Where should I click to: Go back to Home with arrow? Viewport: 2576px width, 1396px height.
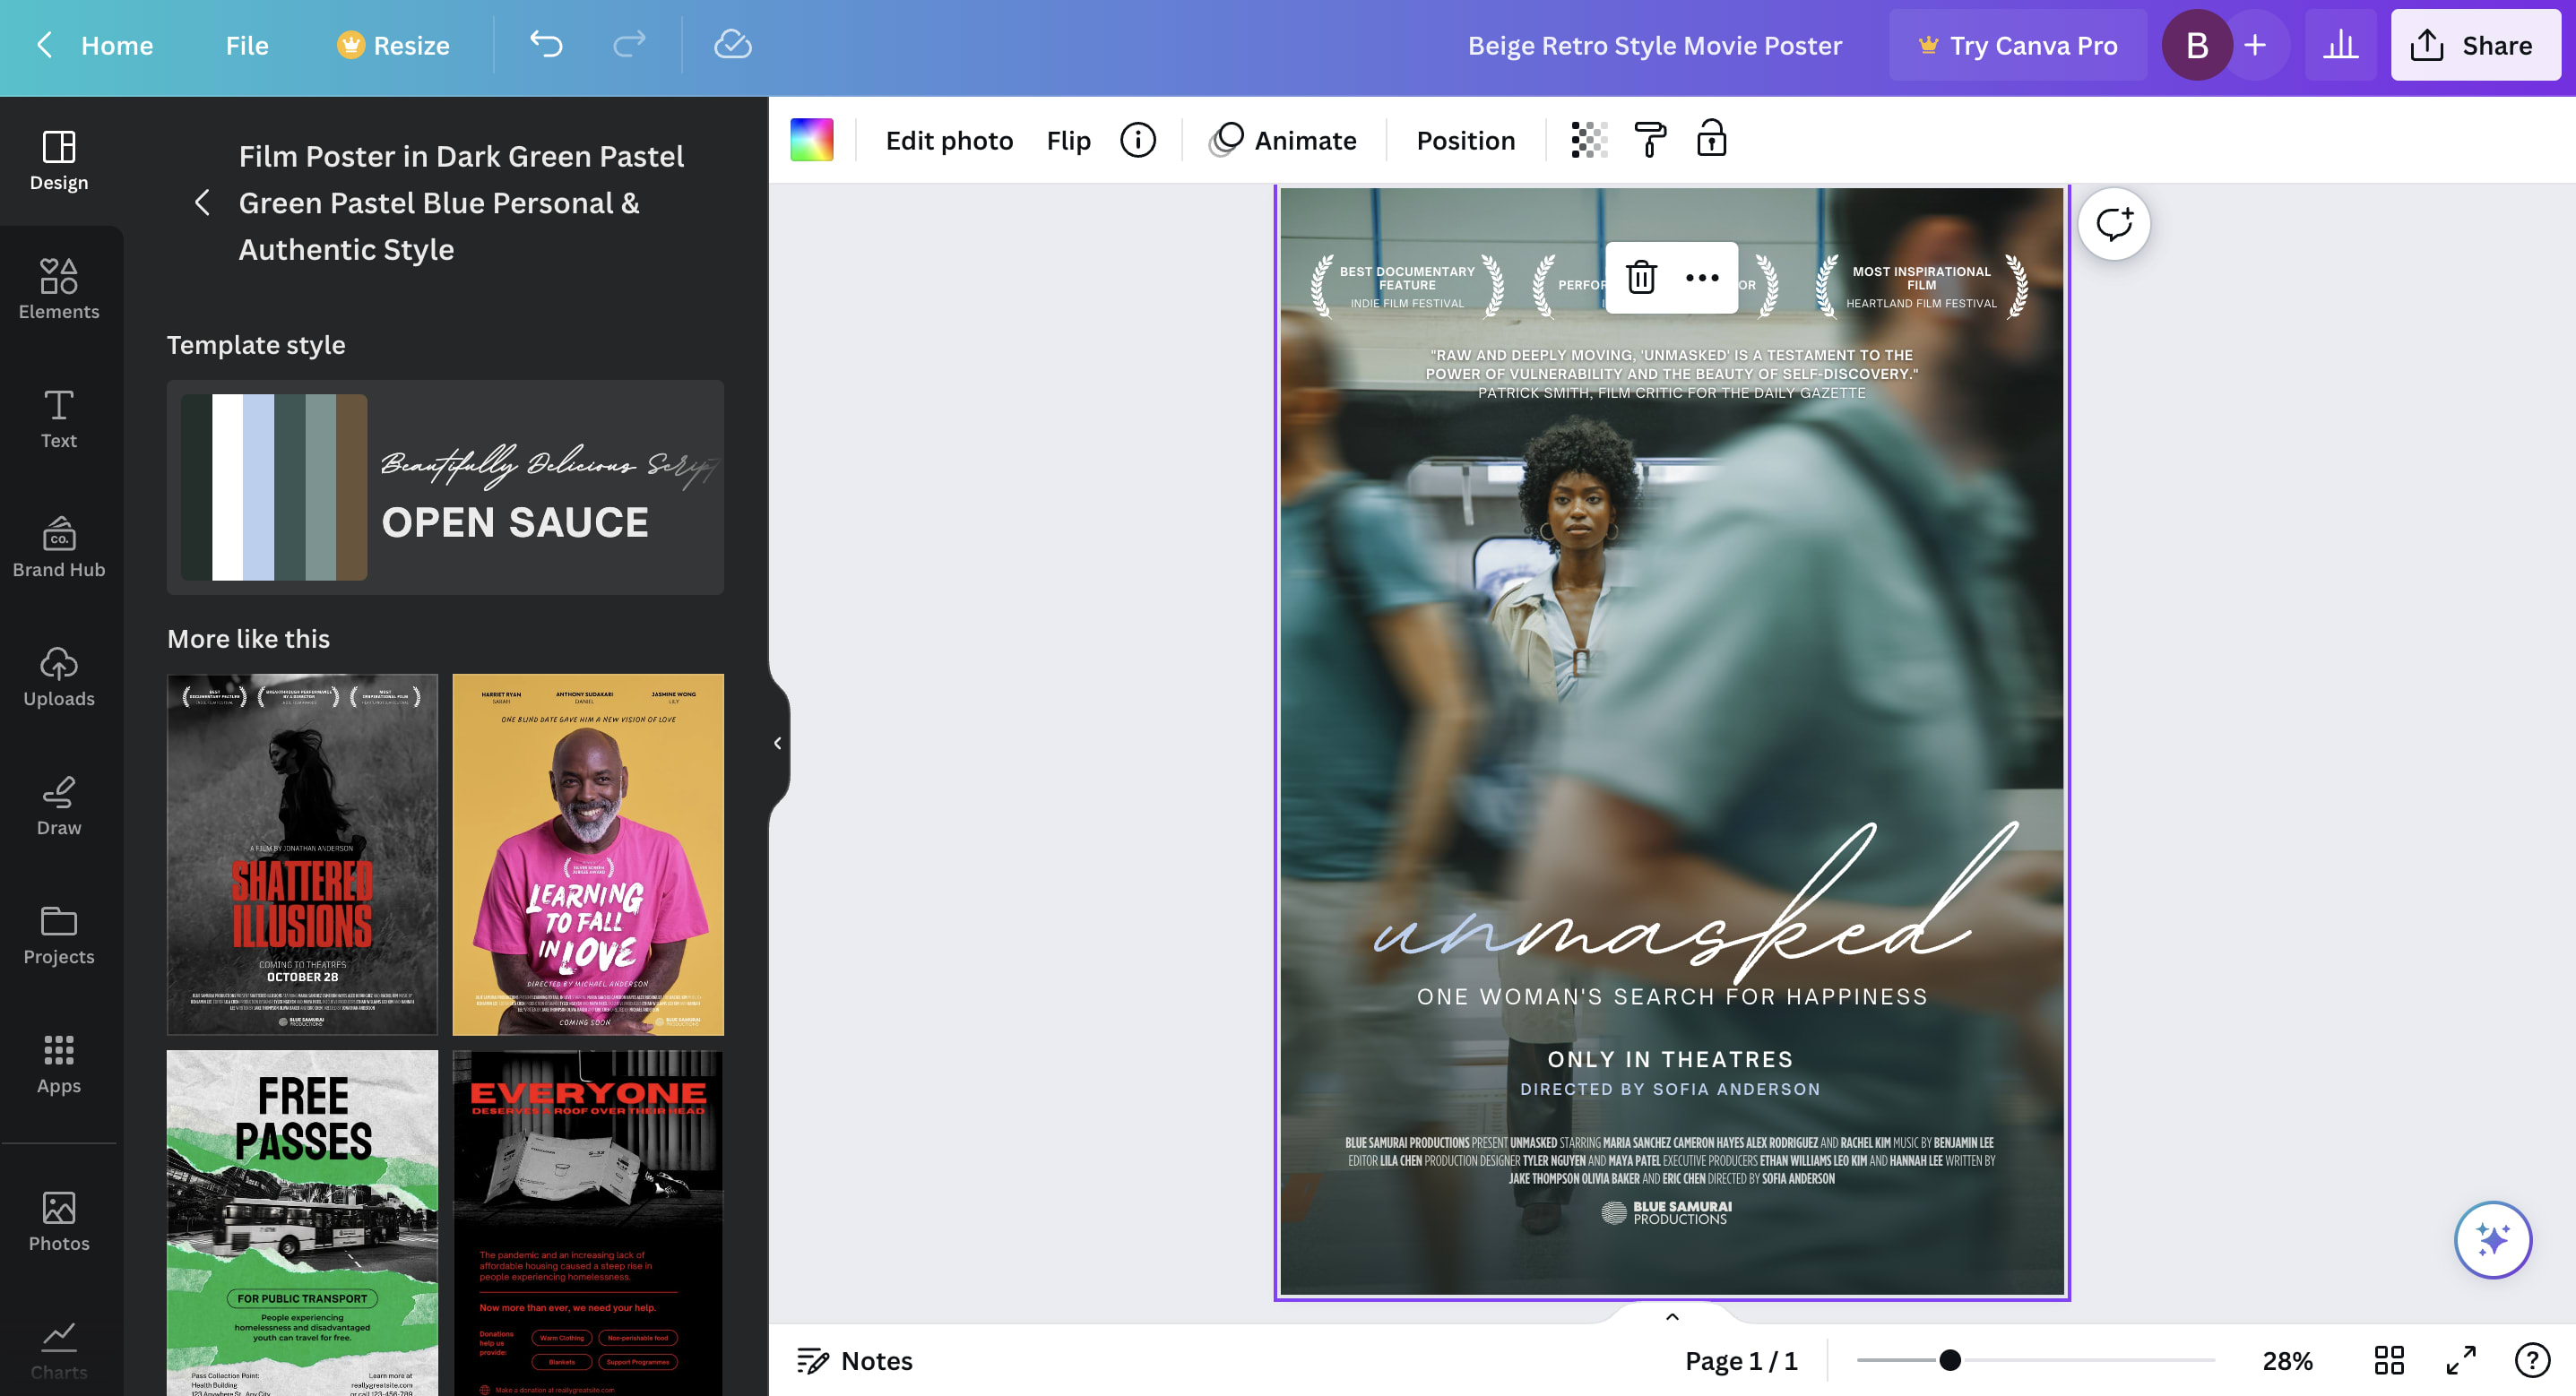click(44, 45)
